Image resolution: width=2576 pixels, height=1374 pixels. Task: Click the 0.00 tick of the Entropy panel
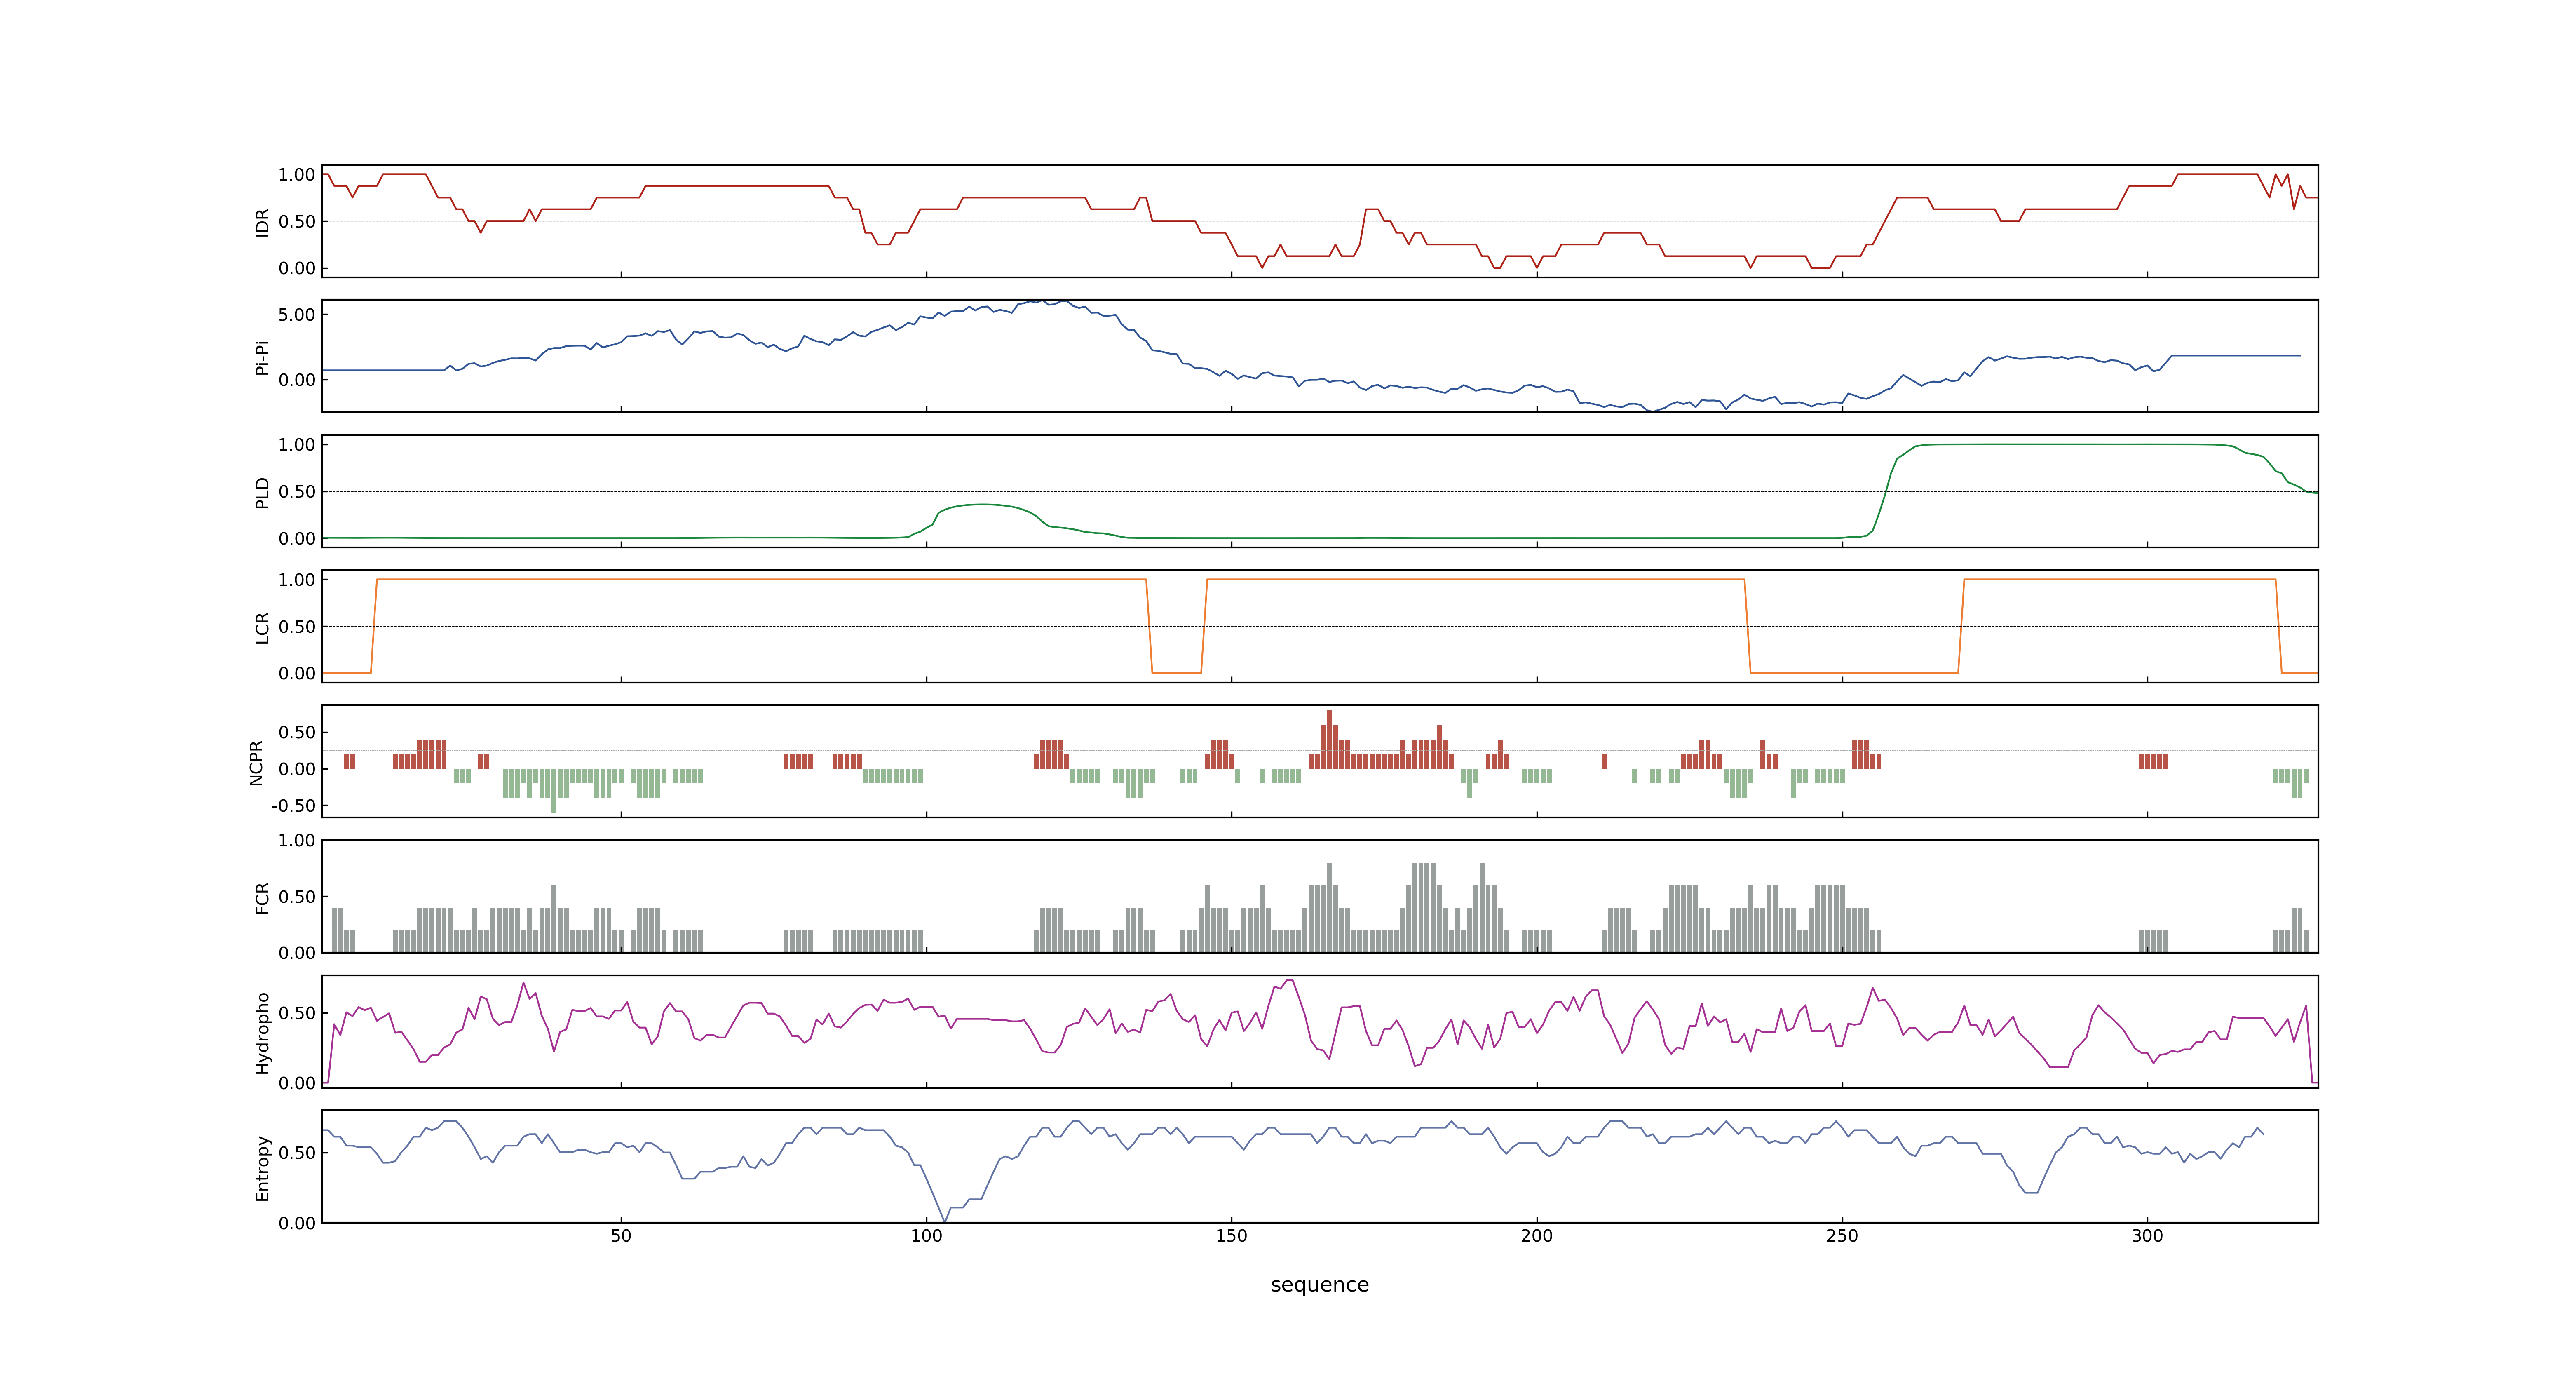(x=297, y=1223)
